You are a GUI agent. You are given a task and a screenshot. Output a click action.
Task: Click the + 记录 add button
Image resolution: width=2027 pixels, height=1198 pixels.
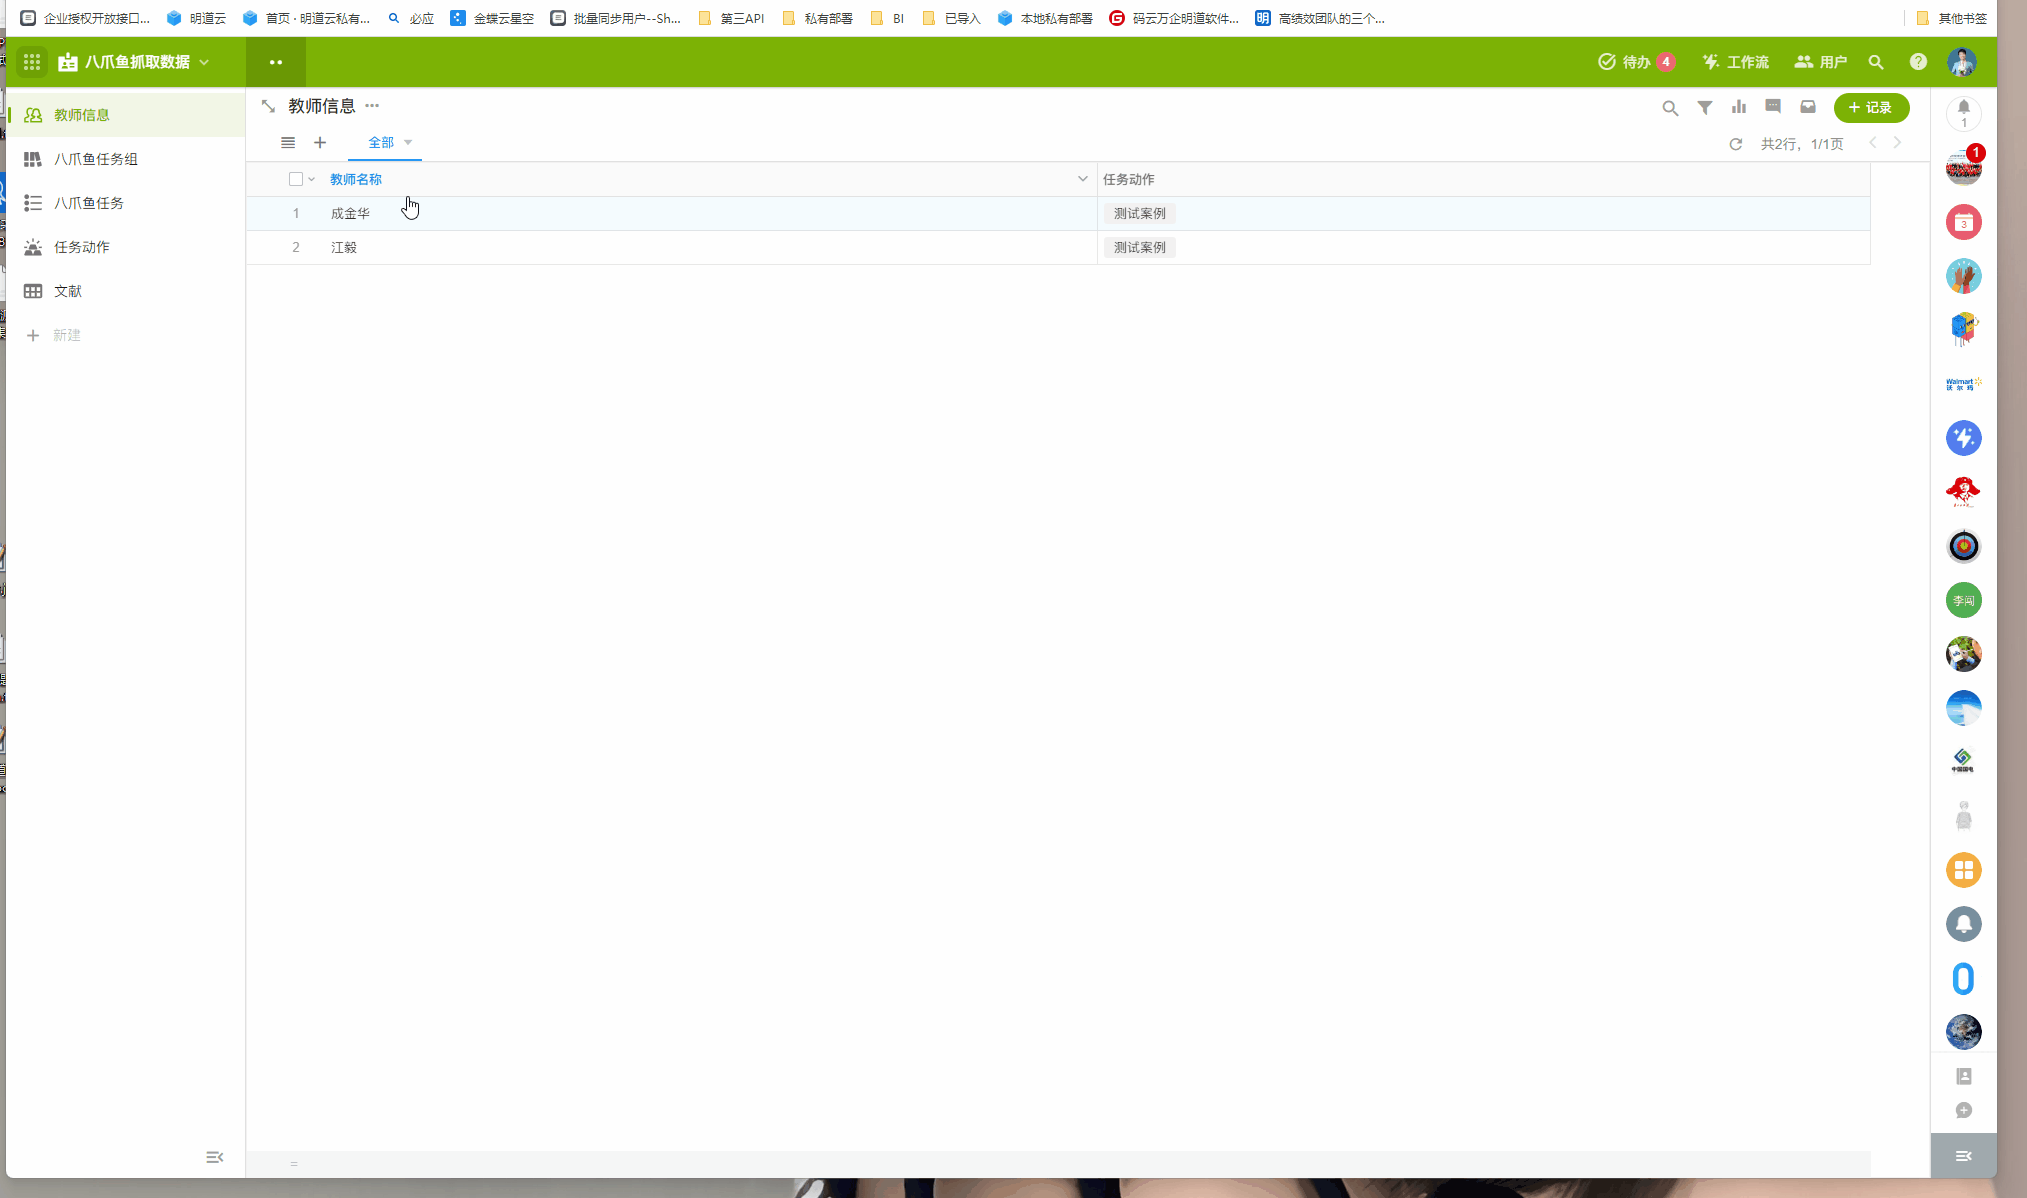tap(1871, 107)
